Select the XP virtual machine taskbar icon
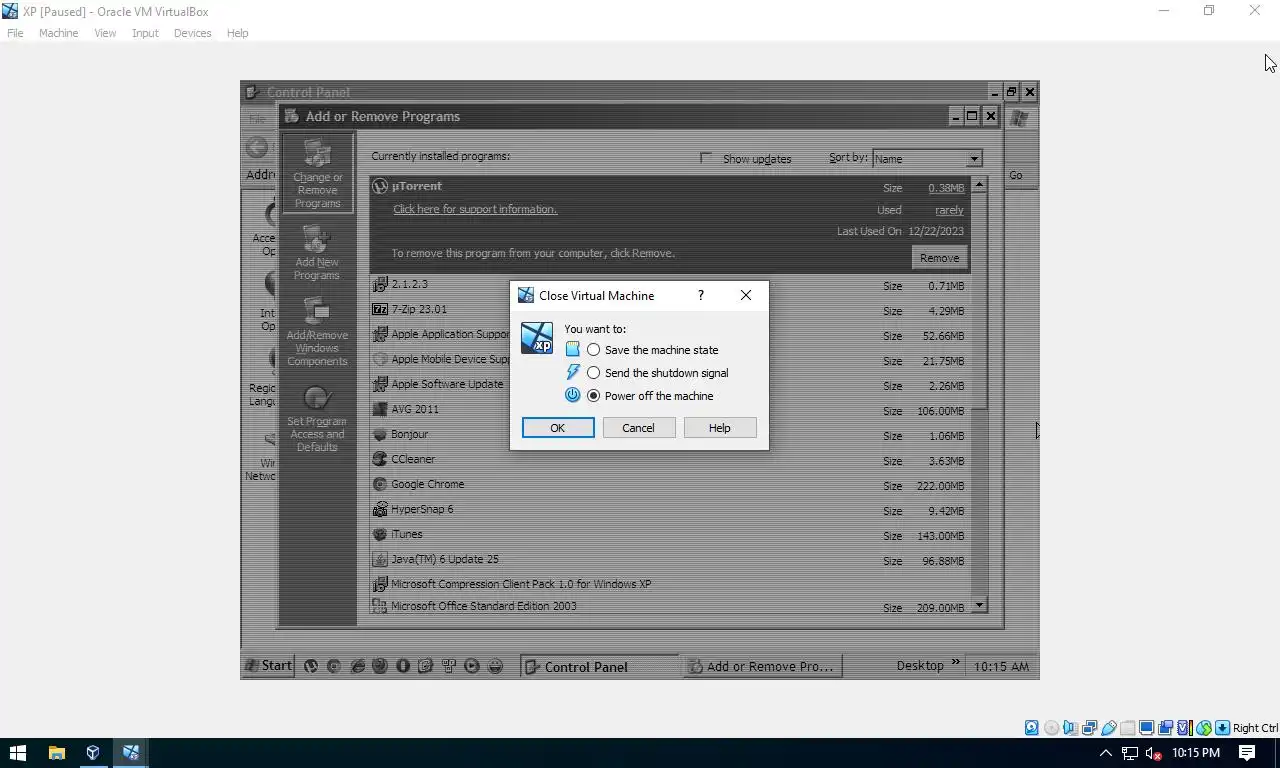This screenshot has width=1280, height=768. coord(131,753)
